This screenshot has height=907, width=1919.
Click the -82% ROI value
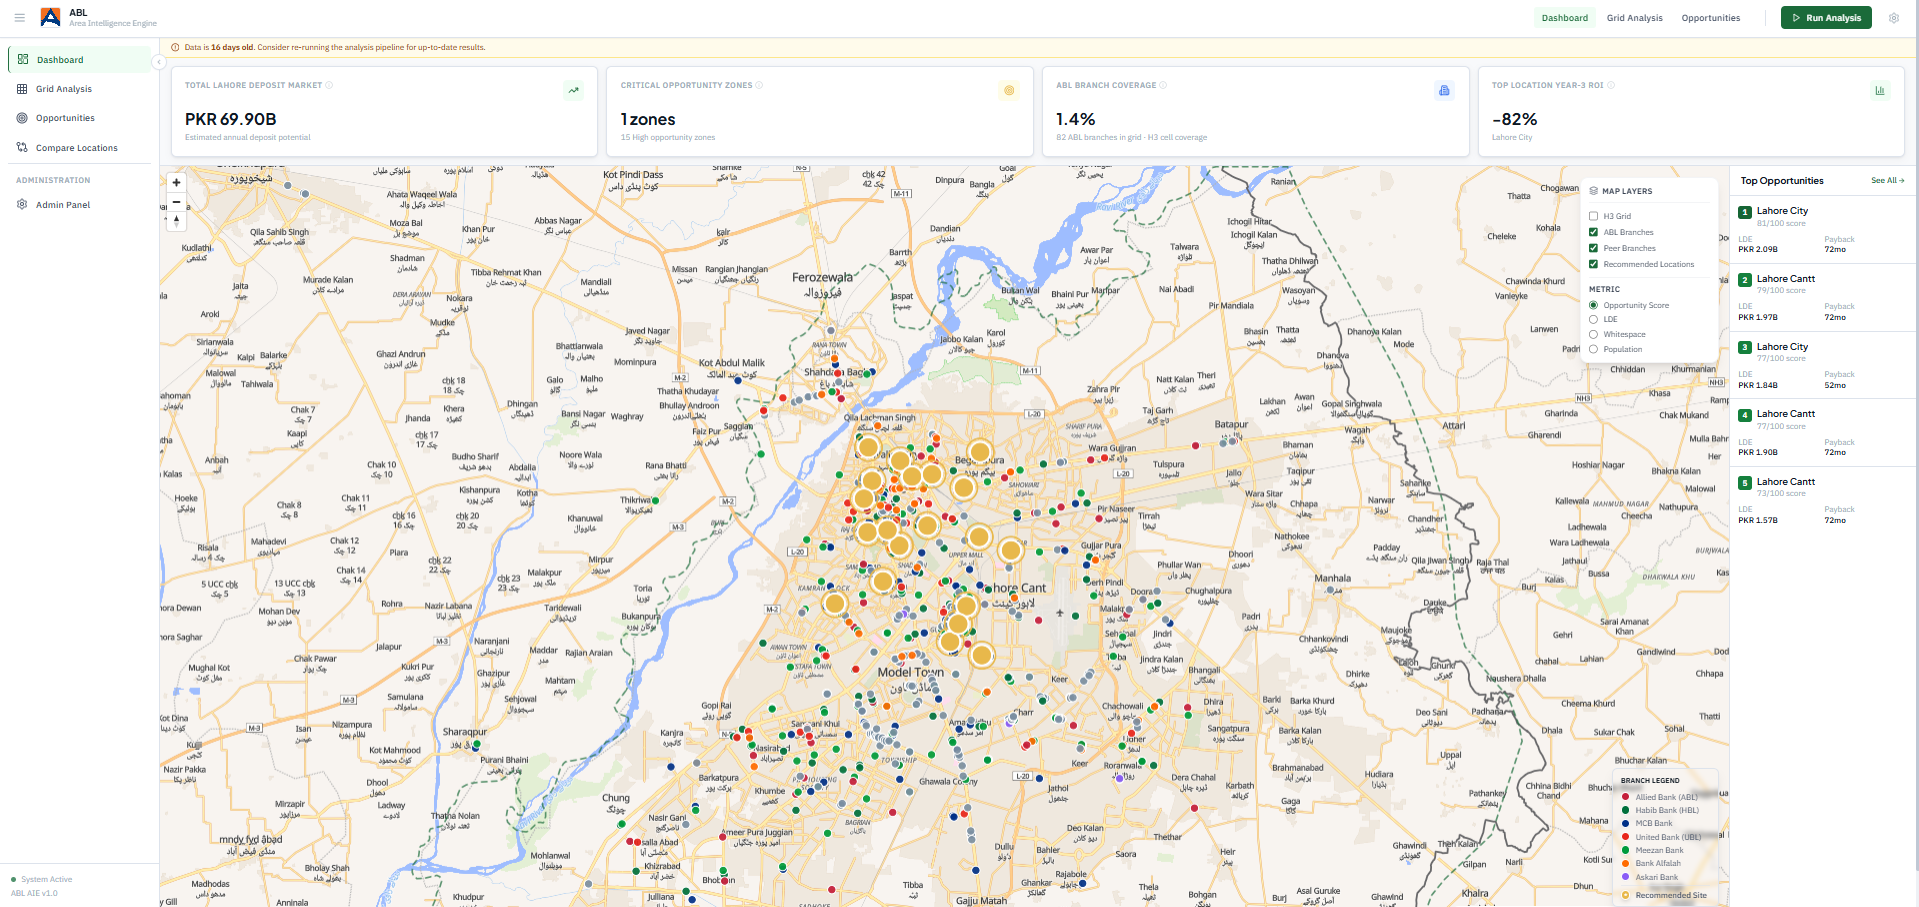[x=1514, y=119]
